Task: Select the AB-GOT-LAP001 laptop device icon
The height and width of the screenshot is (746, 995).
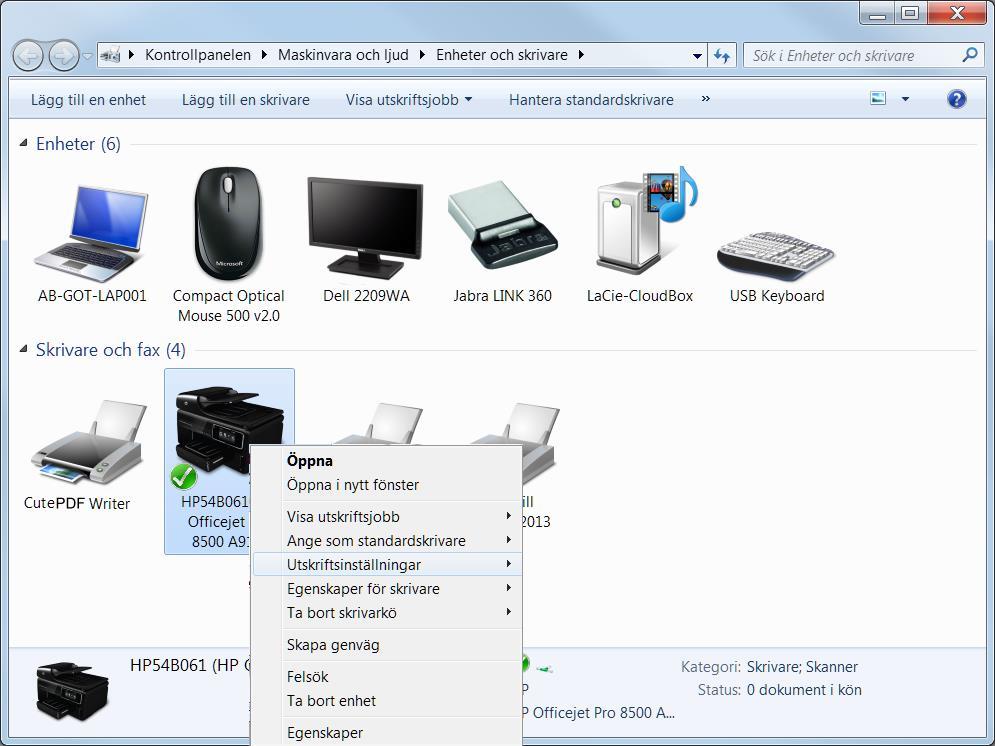Action: click(x=91, y=233)
